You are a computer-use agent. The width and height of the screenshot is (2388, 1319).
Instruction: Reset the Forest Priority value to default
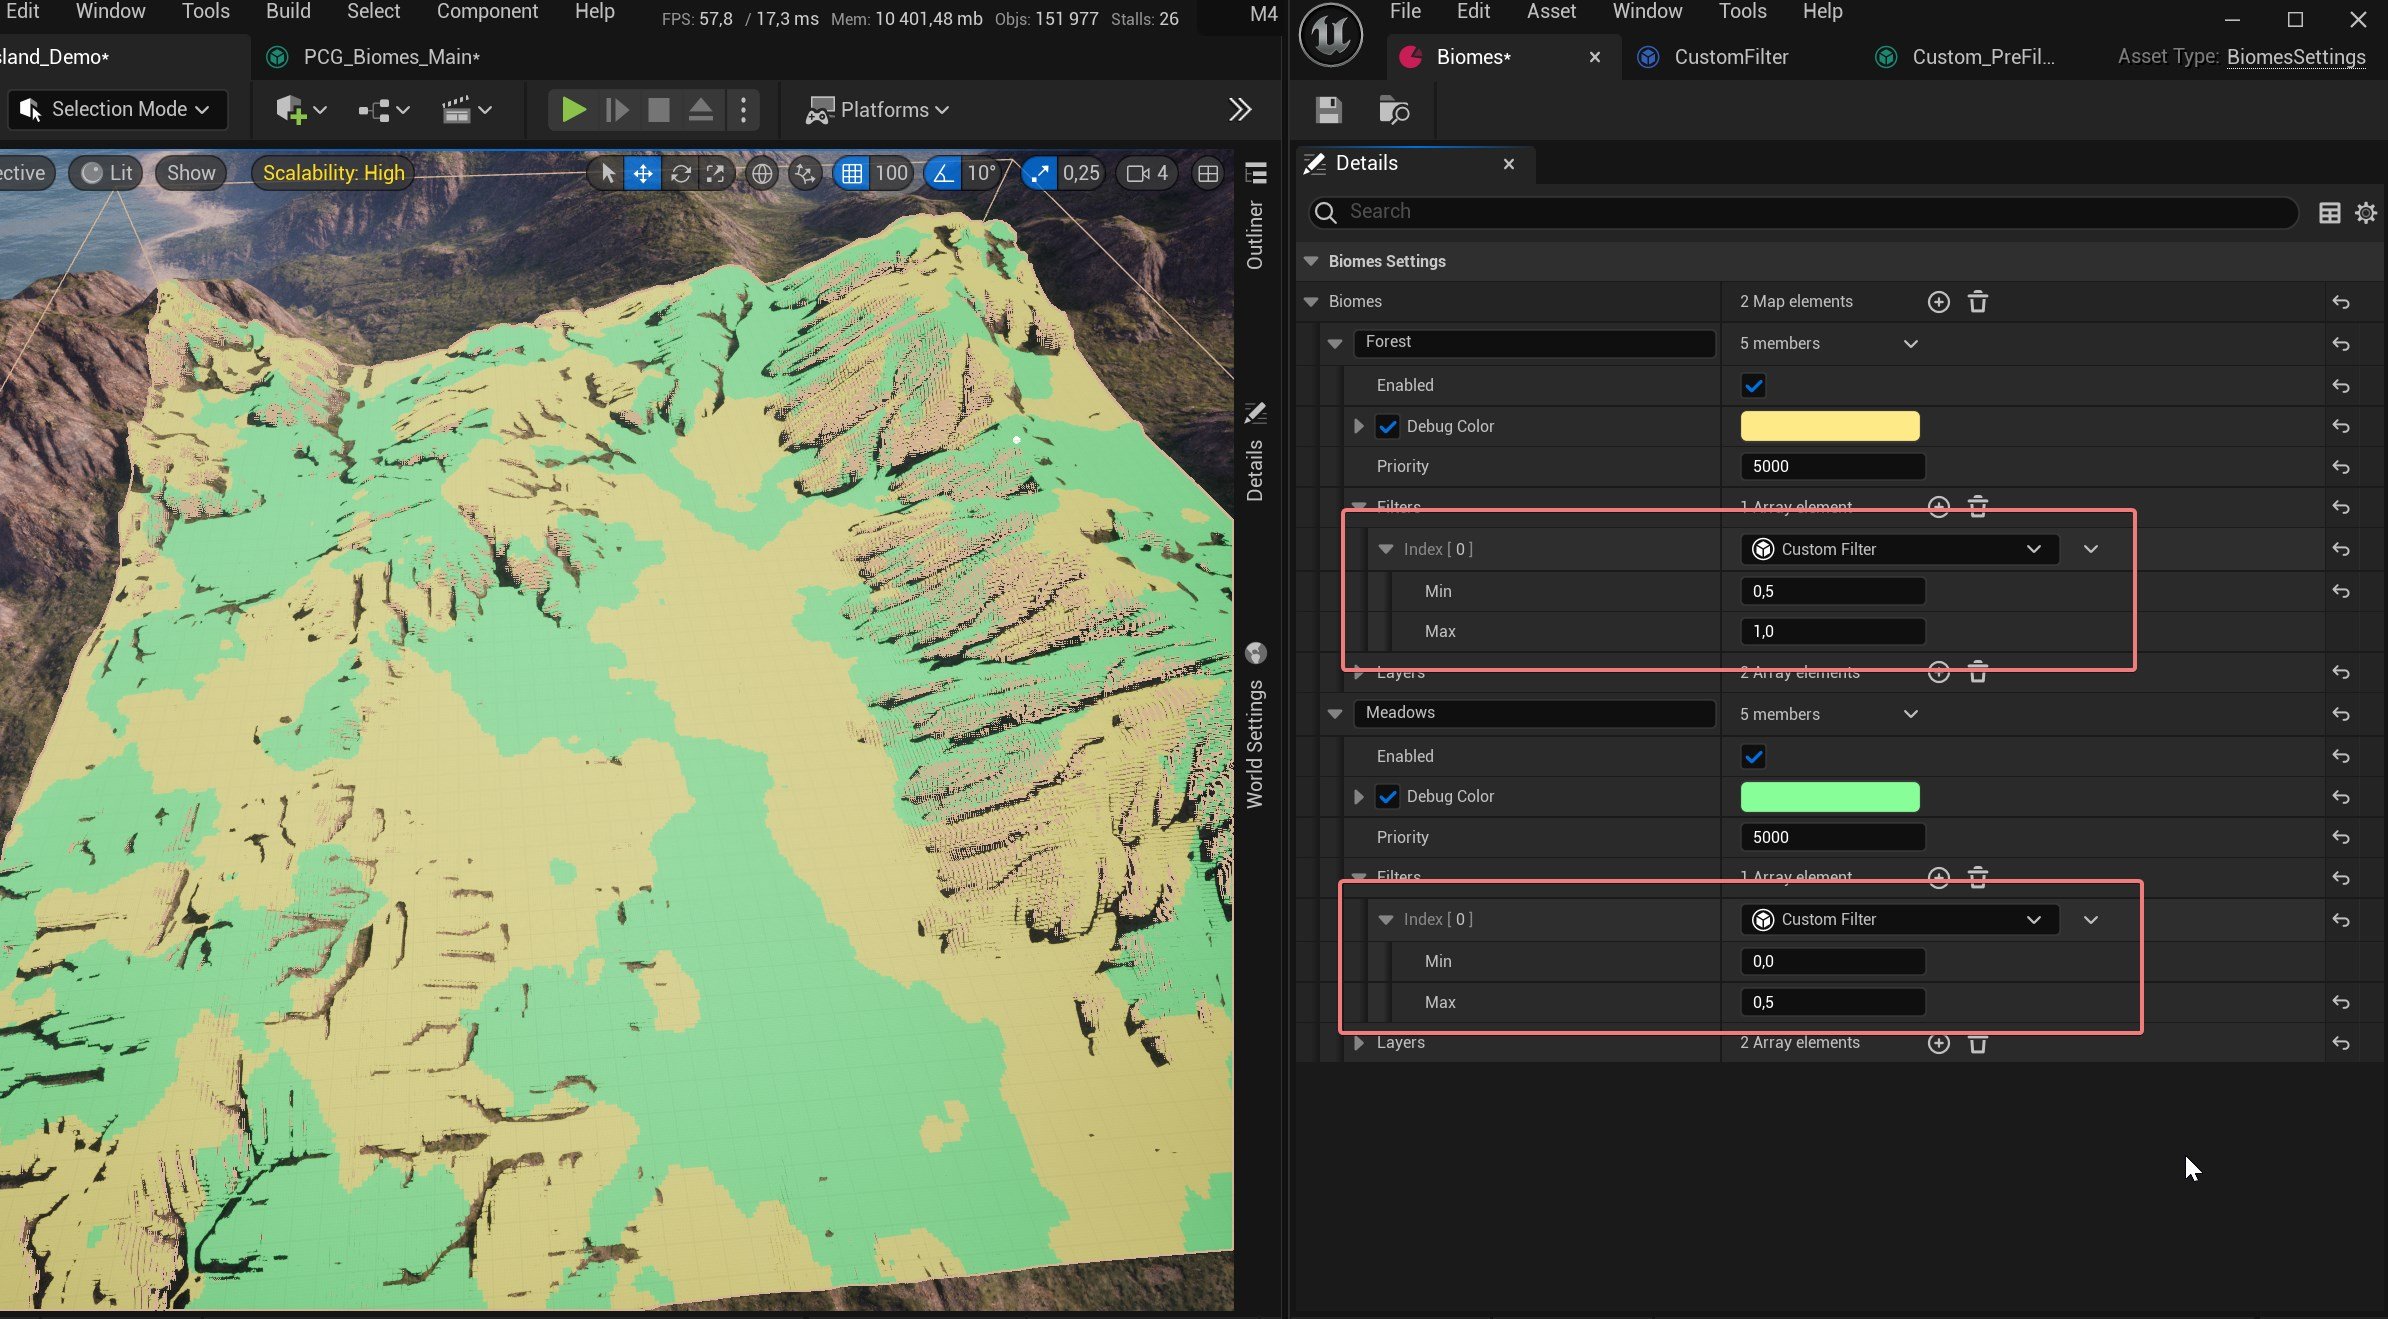click(2341, 467)
